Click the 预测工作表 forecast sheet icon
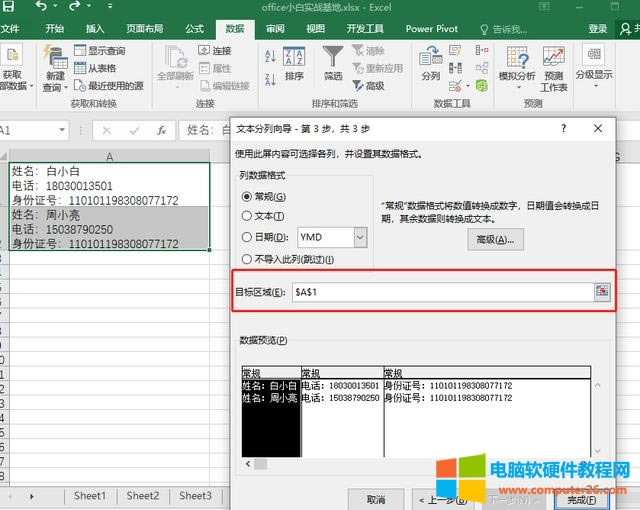640x510 pixels. (553, 57)
